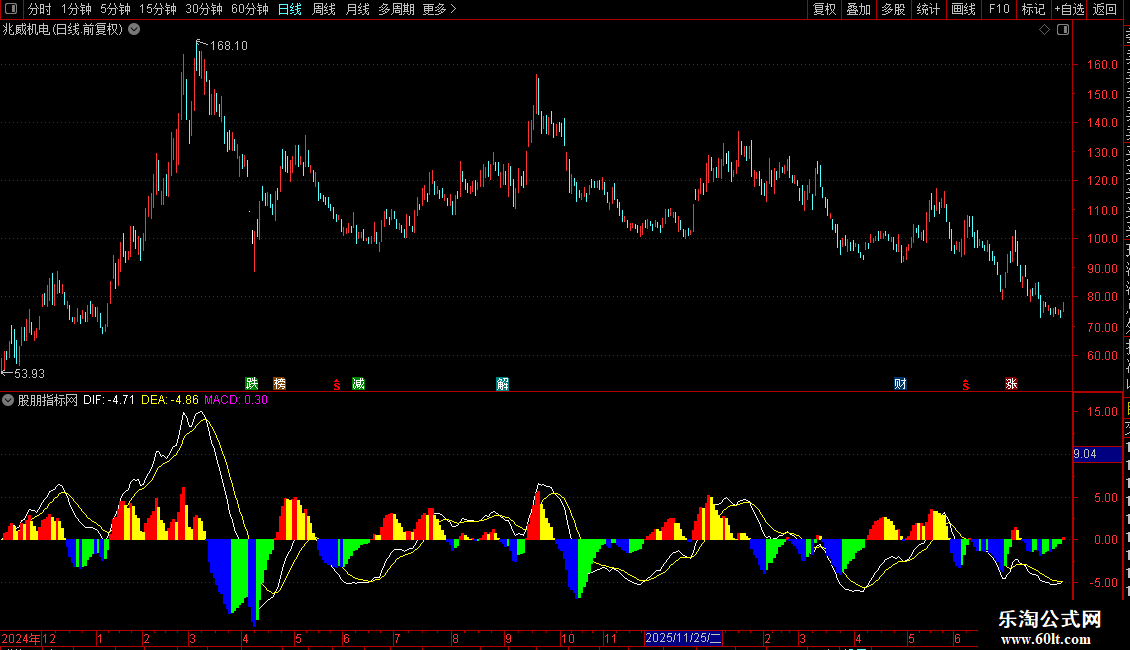Click the 160.0 price axis label
1130x650 pixels.
coord(1103,65)
